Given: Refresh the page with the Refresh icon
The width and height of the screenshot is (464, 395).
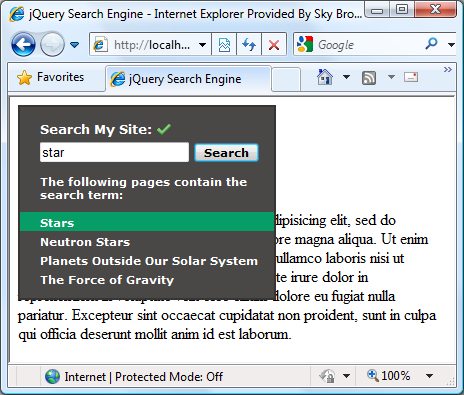Looking at the screenshot, I should [x=249, y=44].
